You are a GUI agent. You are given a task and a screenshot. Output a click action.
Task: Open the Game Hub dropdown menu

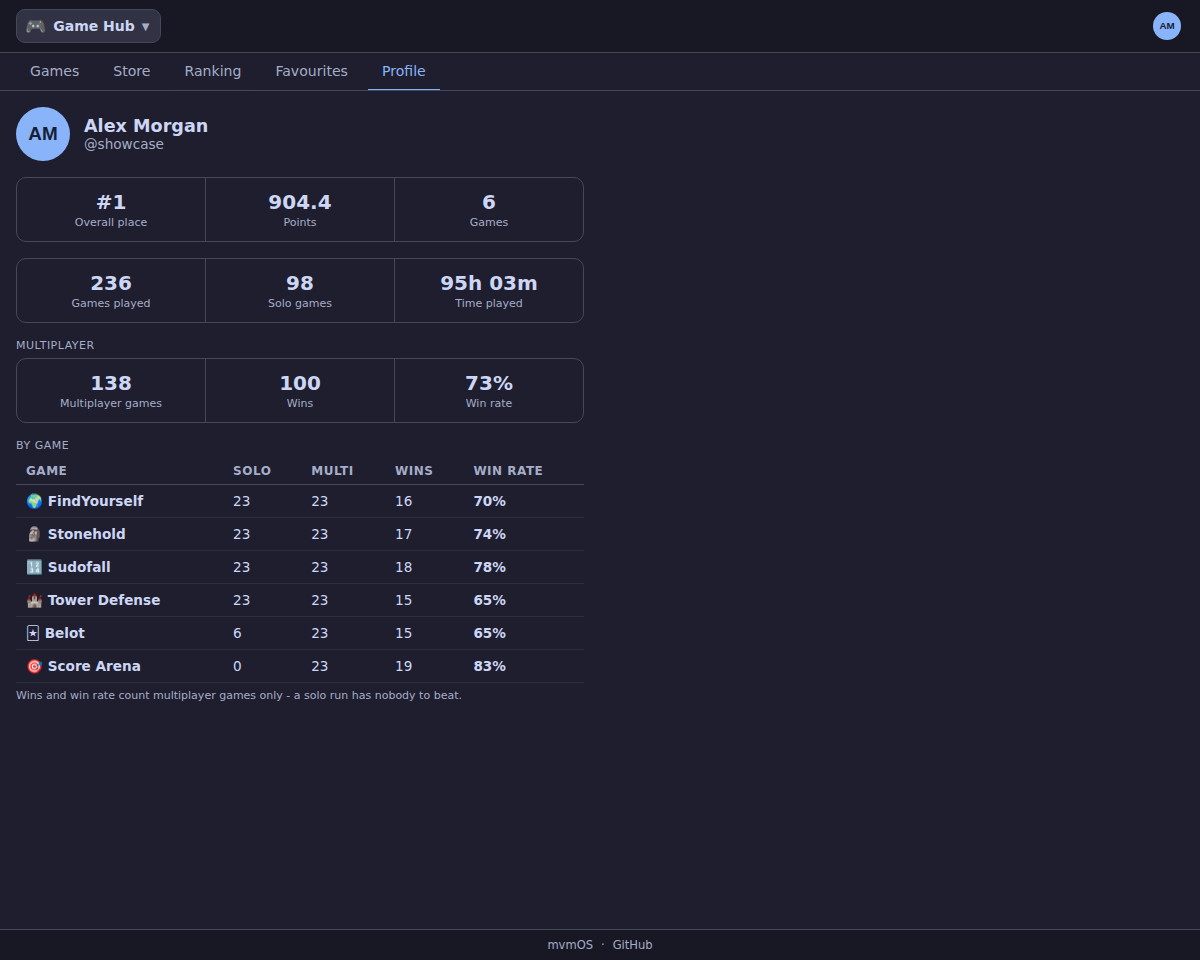tap(88, 26)
